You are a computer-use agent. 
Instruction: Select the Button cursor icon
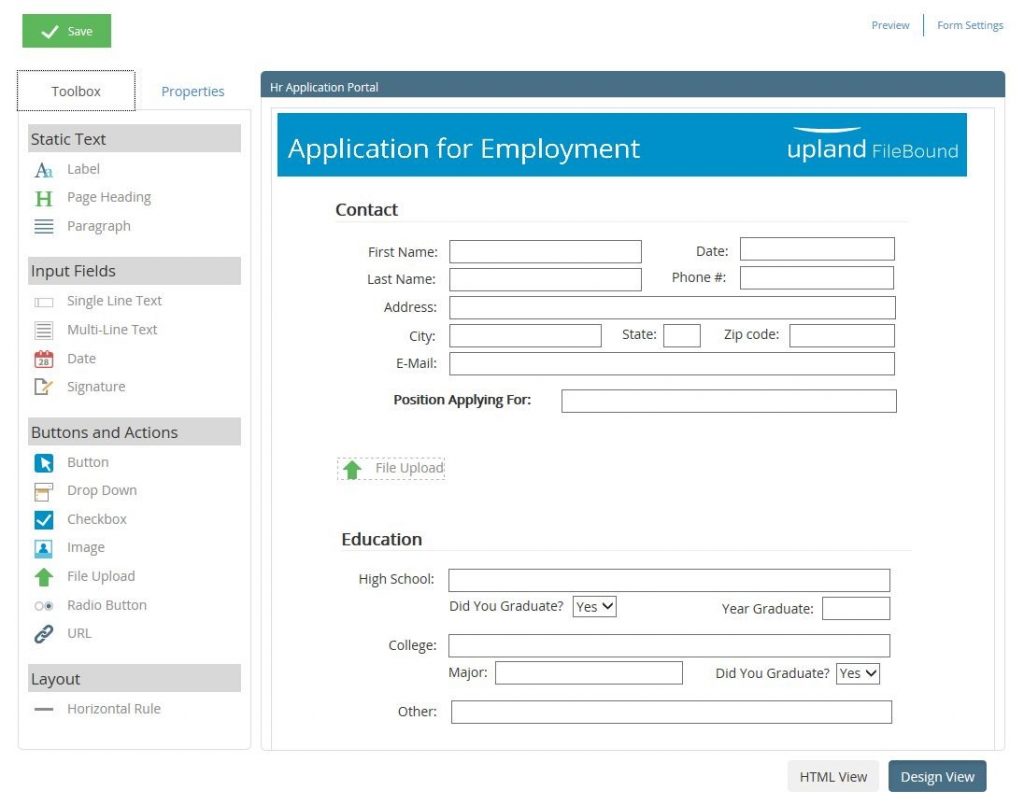tap(43, 463)
